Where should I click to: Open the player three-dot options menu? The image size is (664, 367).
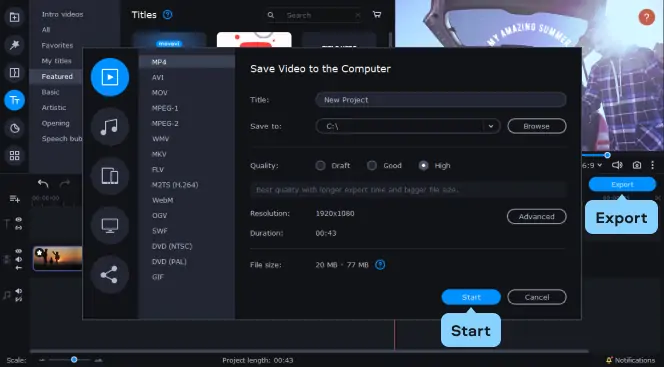(x=653, y=165)
